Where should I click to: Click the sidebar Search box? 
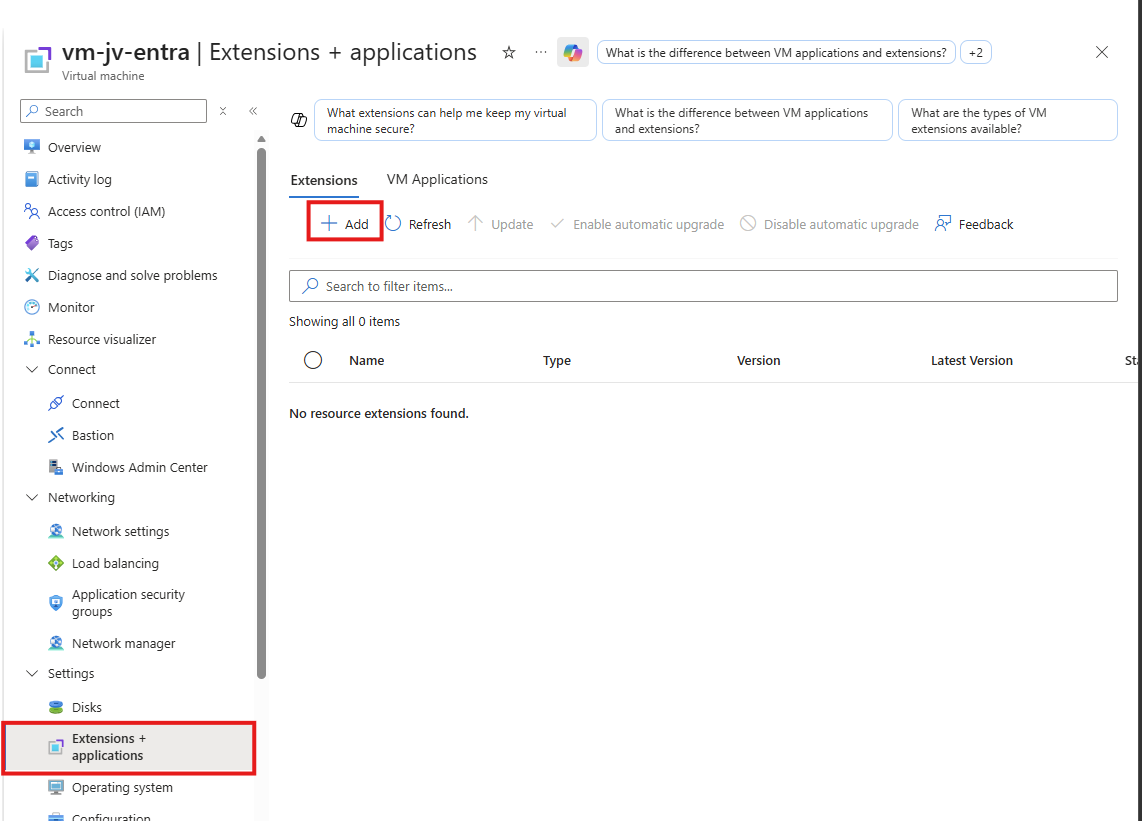pos(114,111)
